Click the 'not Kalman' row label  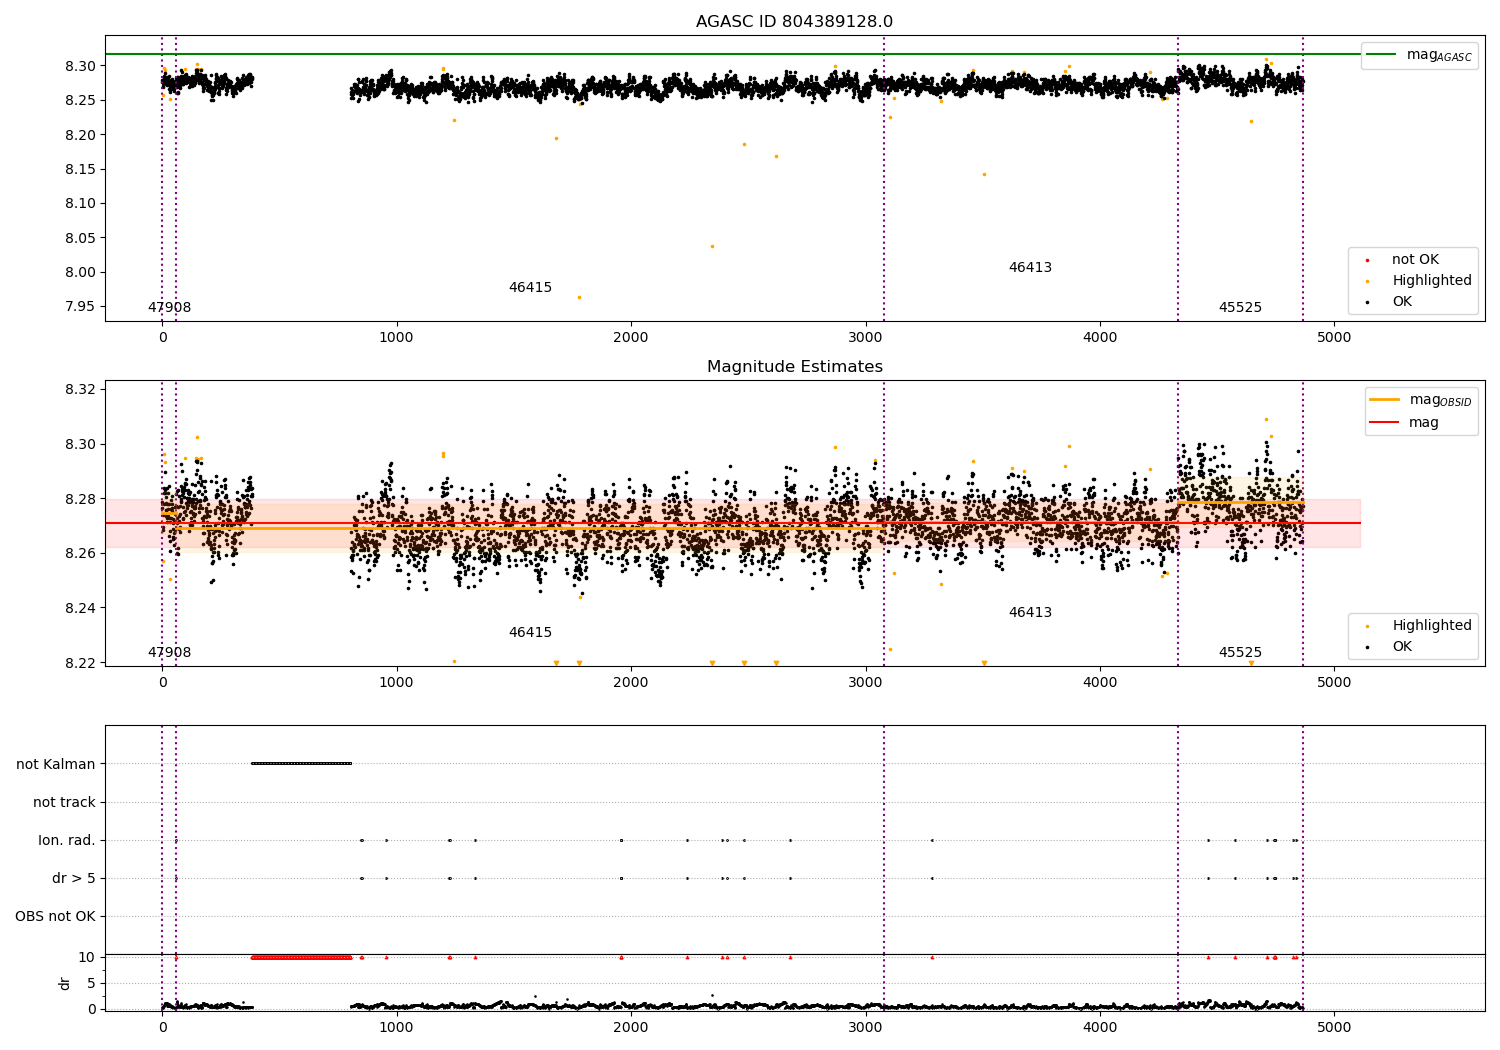coord(56,765)
